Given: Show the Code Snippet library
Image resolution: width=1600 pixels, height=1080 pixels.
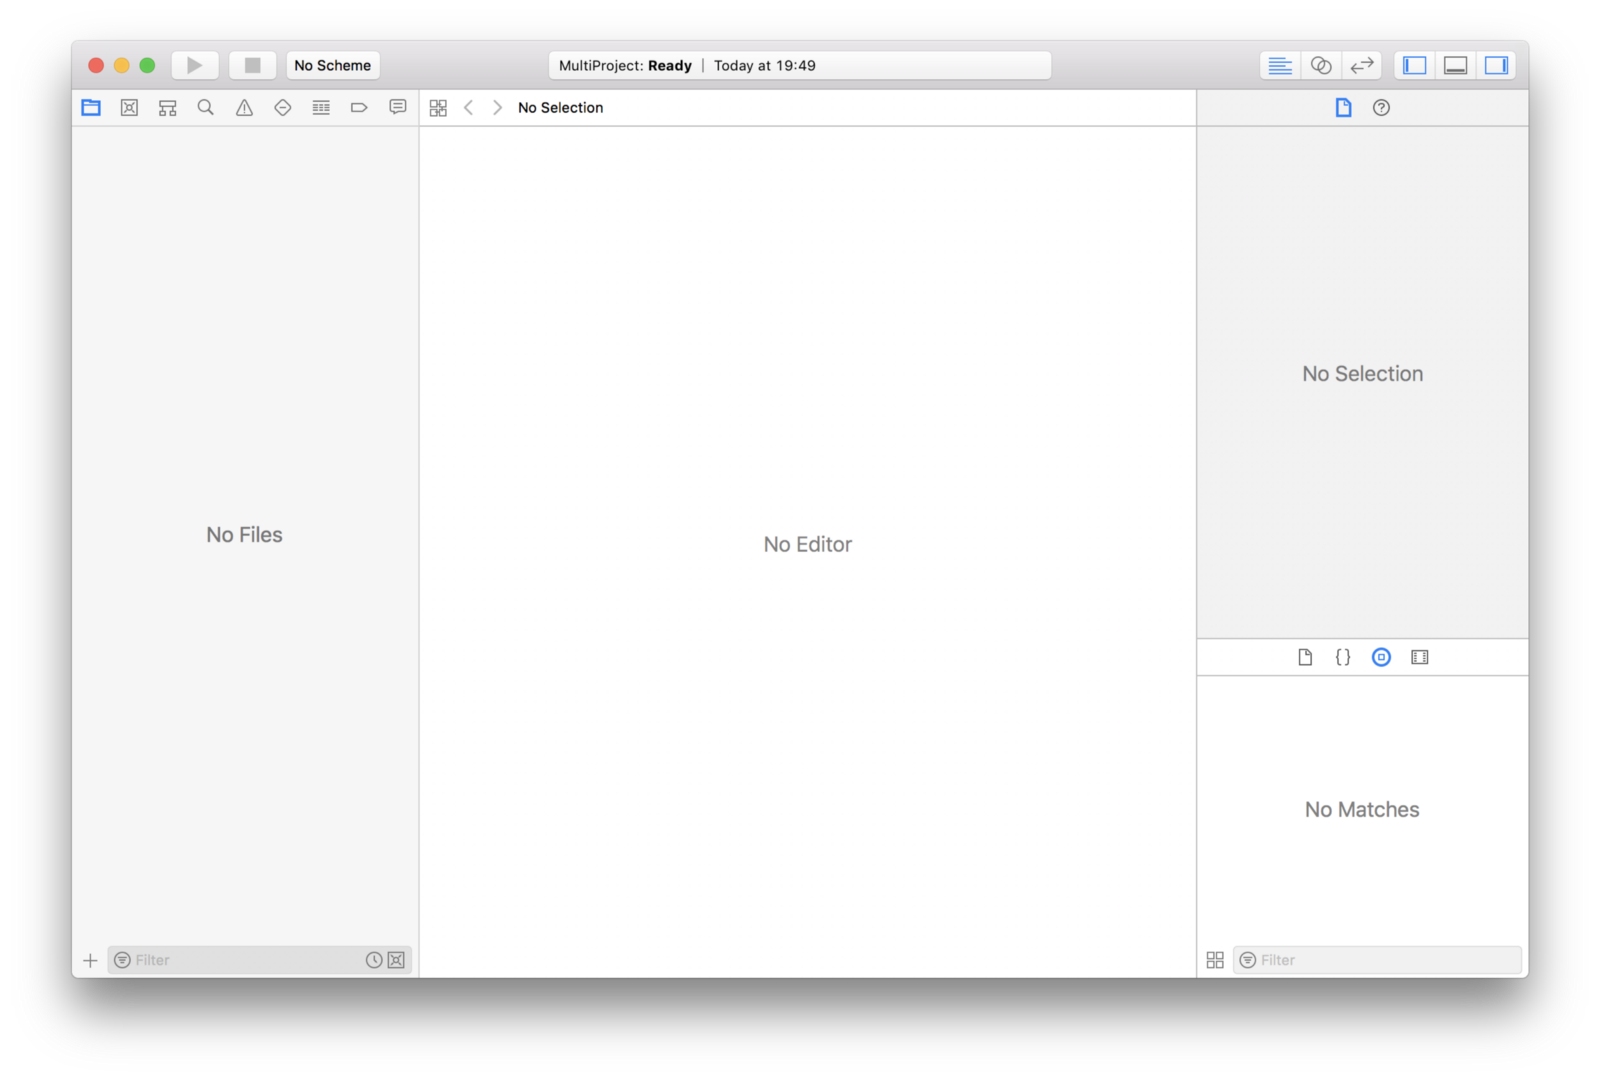Looking at the screenshot, I should [x=1343, y=657].
